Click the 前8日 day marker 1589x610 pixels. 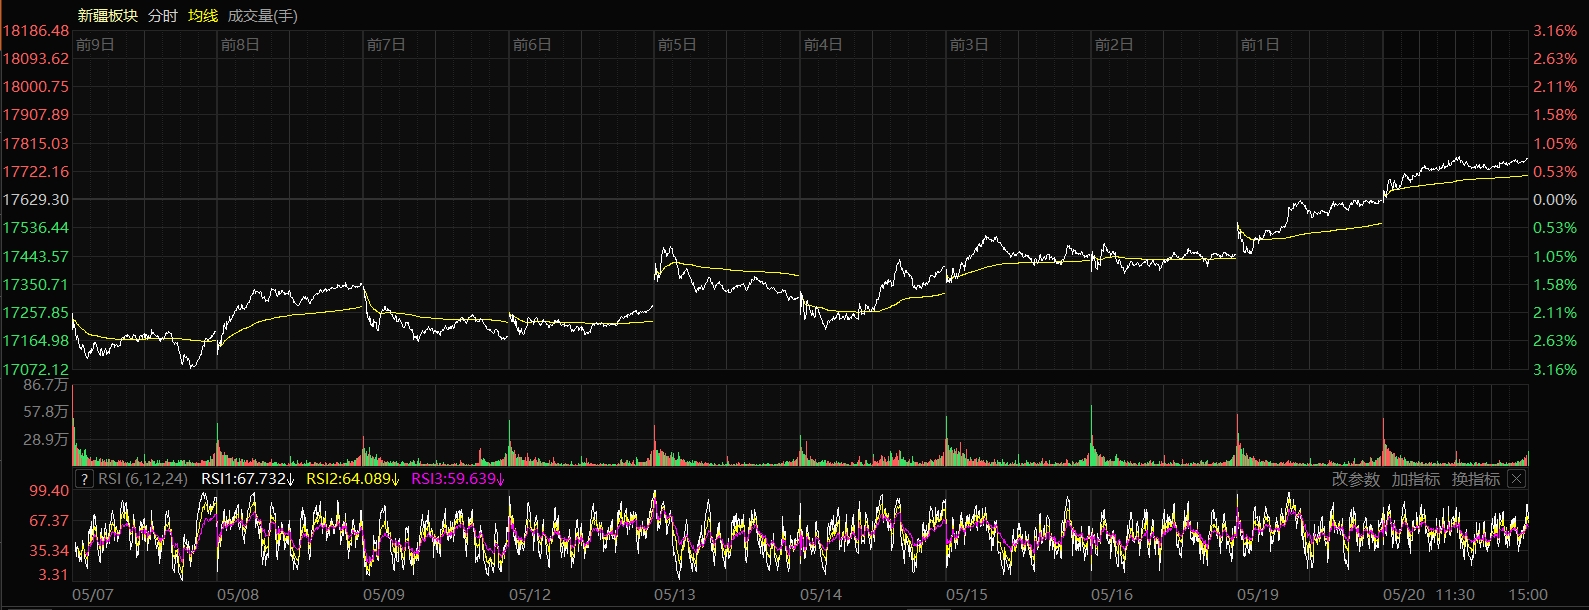(240, 45)
